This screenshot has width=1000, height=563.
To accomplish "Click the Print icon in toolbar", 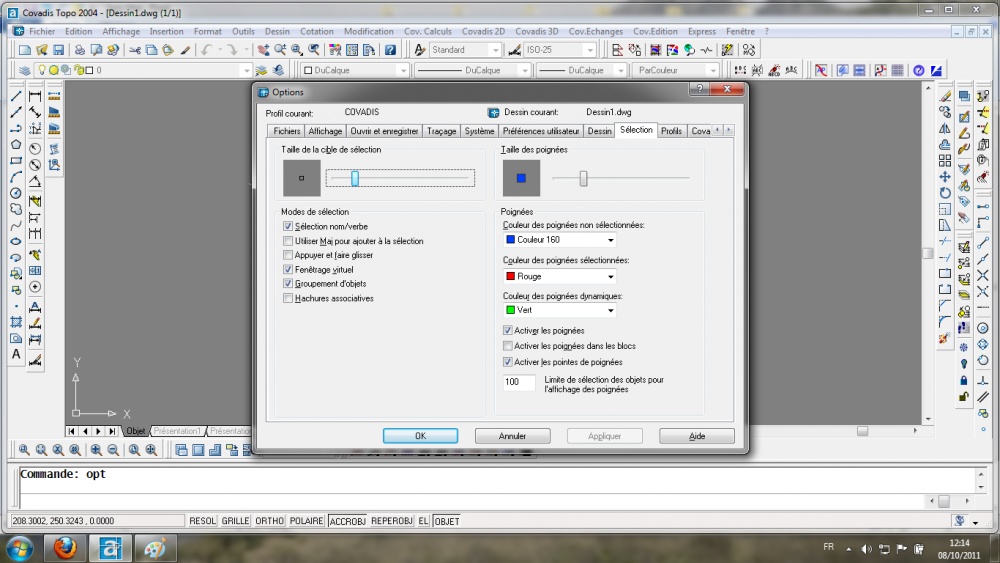I will point(80,50).
